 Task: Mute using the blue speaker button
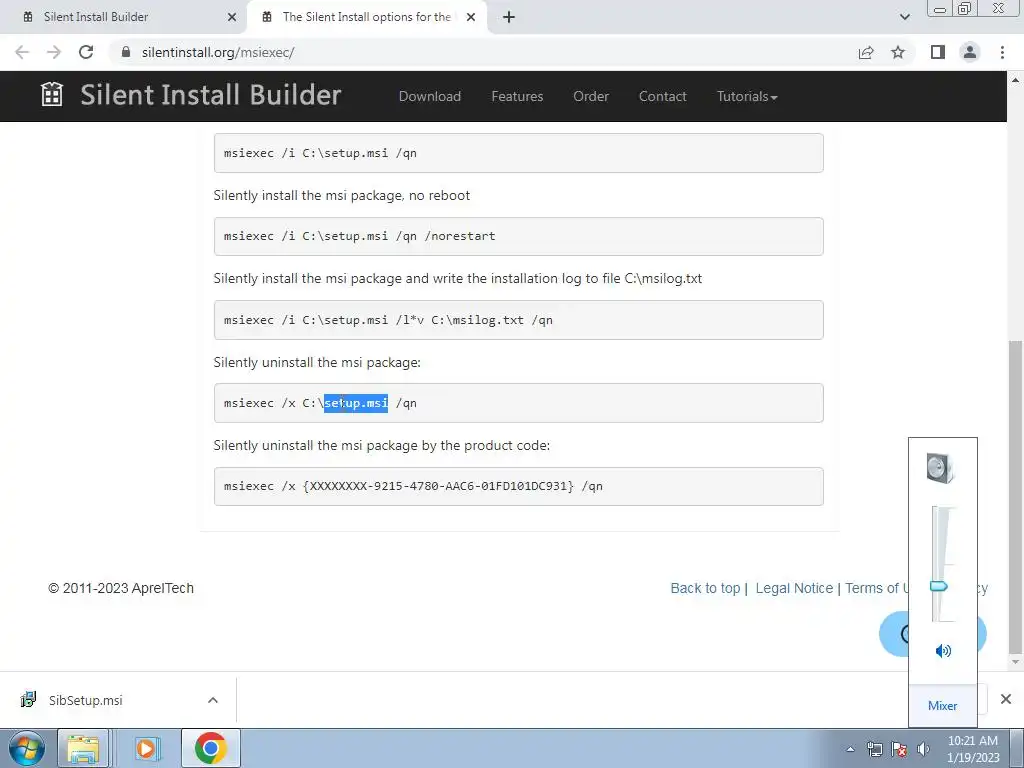click(943, 650)
